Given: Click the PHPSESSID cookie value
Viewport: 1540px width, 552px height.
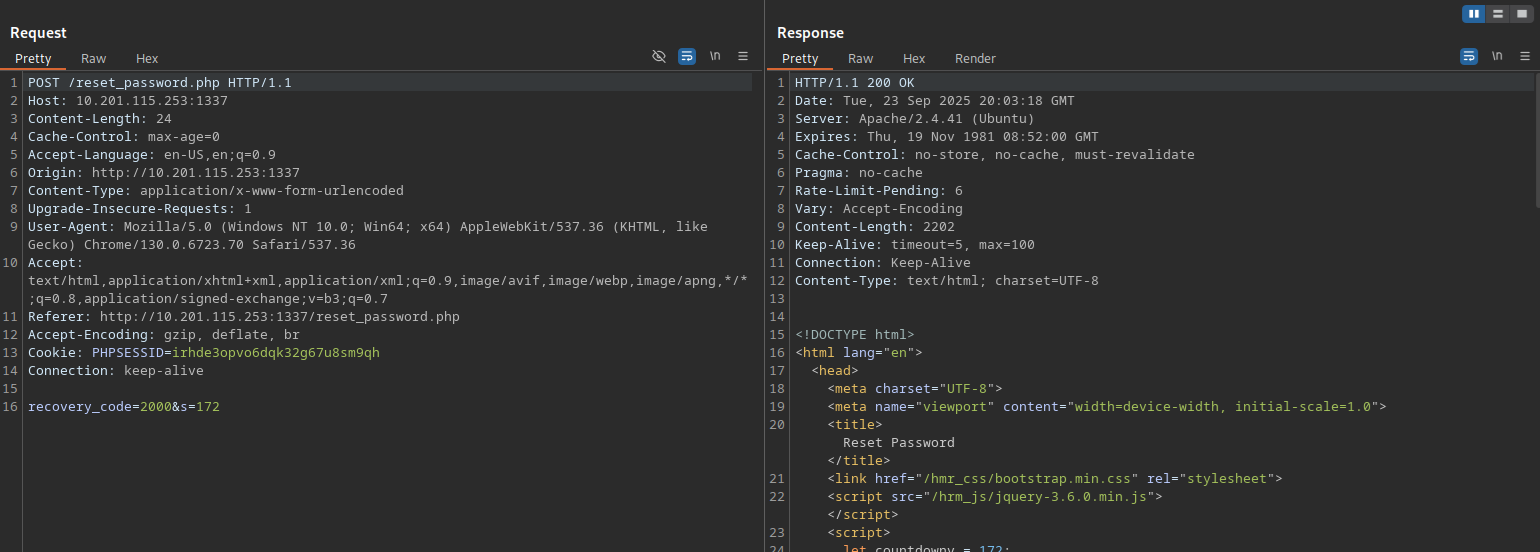Looking at the screenshot, I should (x=275, y=353).
